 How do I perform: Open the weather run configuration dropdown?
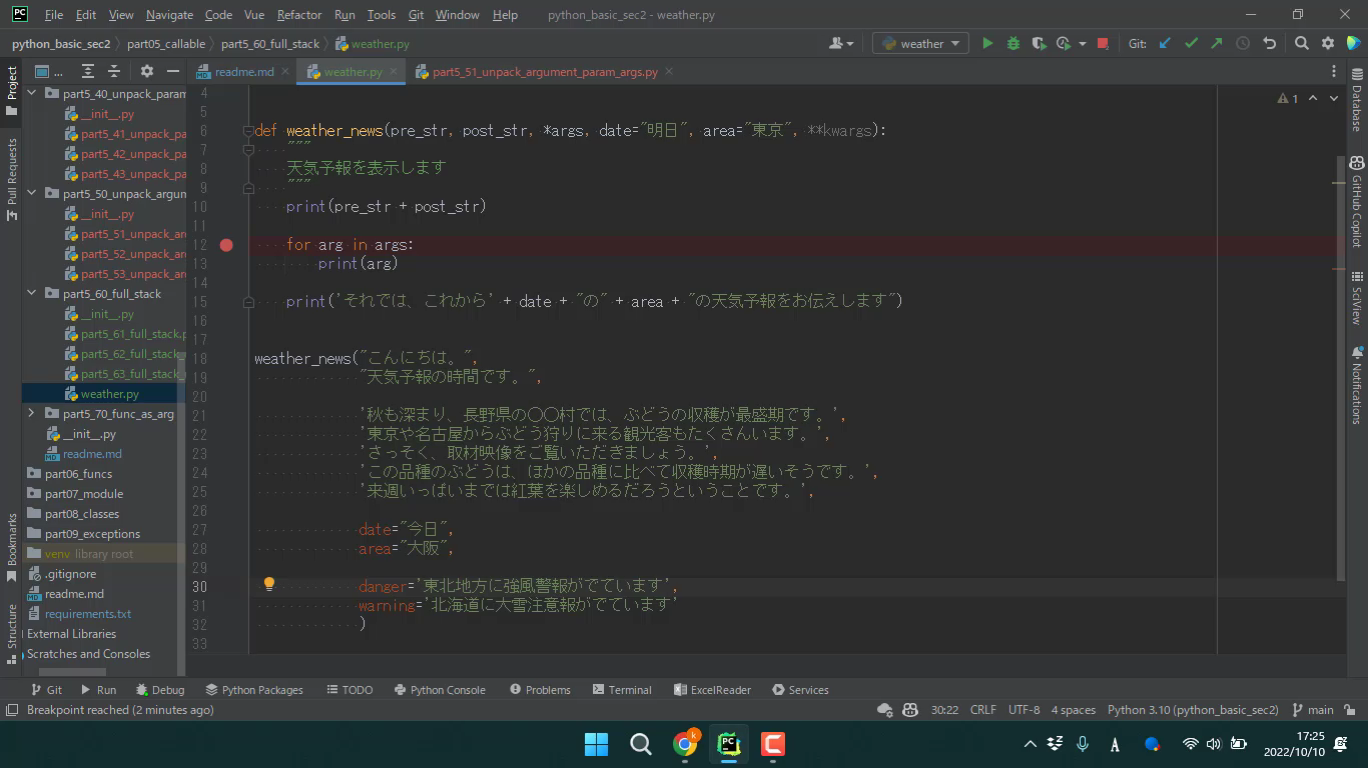click(920, 43)
